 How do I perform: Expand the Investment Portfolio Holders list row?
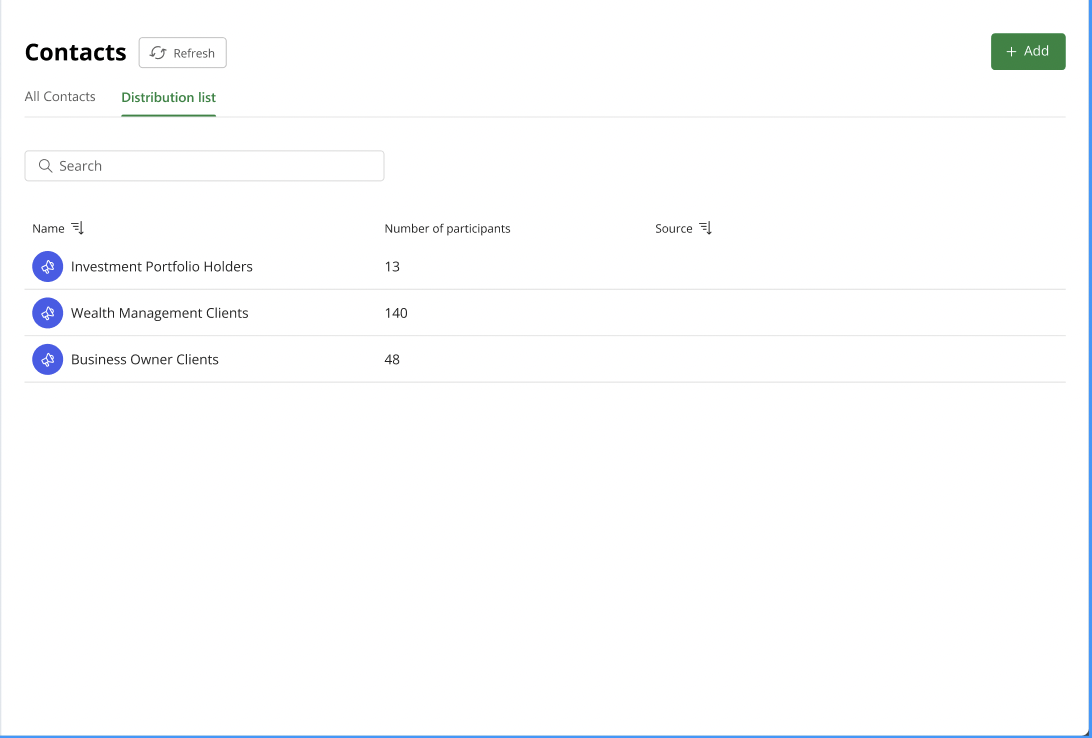pos(160,266)
